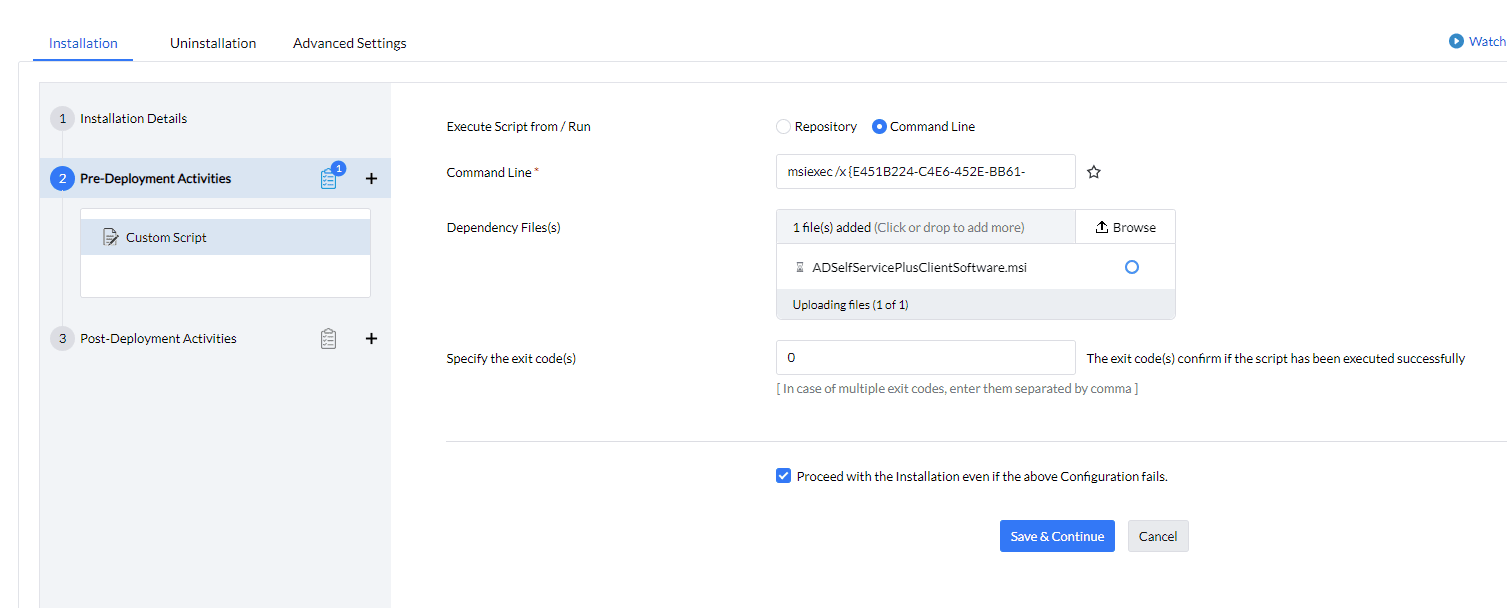Image resolution: width=1507 pixels, height=608 pixels.
Task: Switch to the Uninstallation tab
Action: coord(213,43)
